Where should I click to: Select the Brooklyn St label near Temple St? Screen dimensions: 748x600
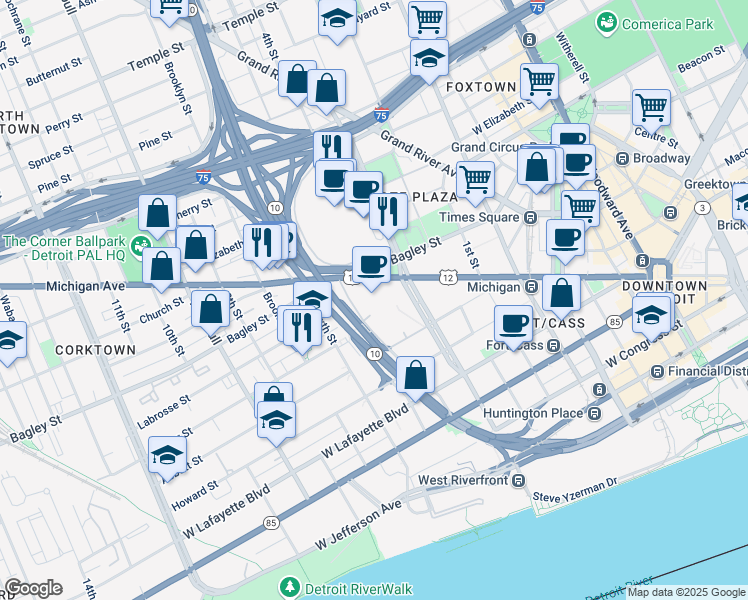[177, 88]
